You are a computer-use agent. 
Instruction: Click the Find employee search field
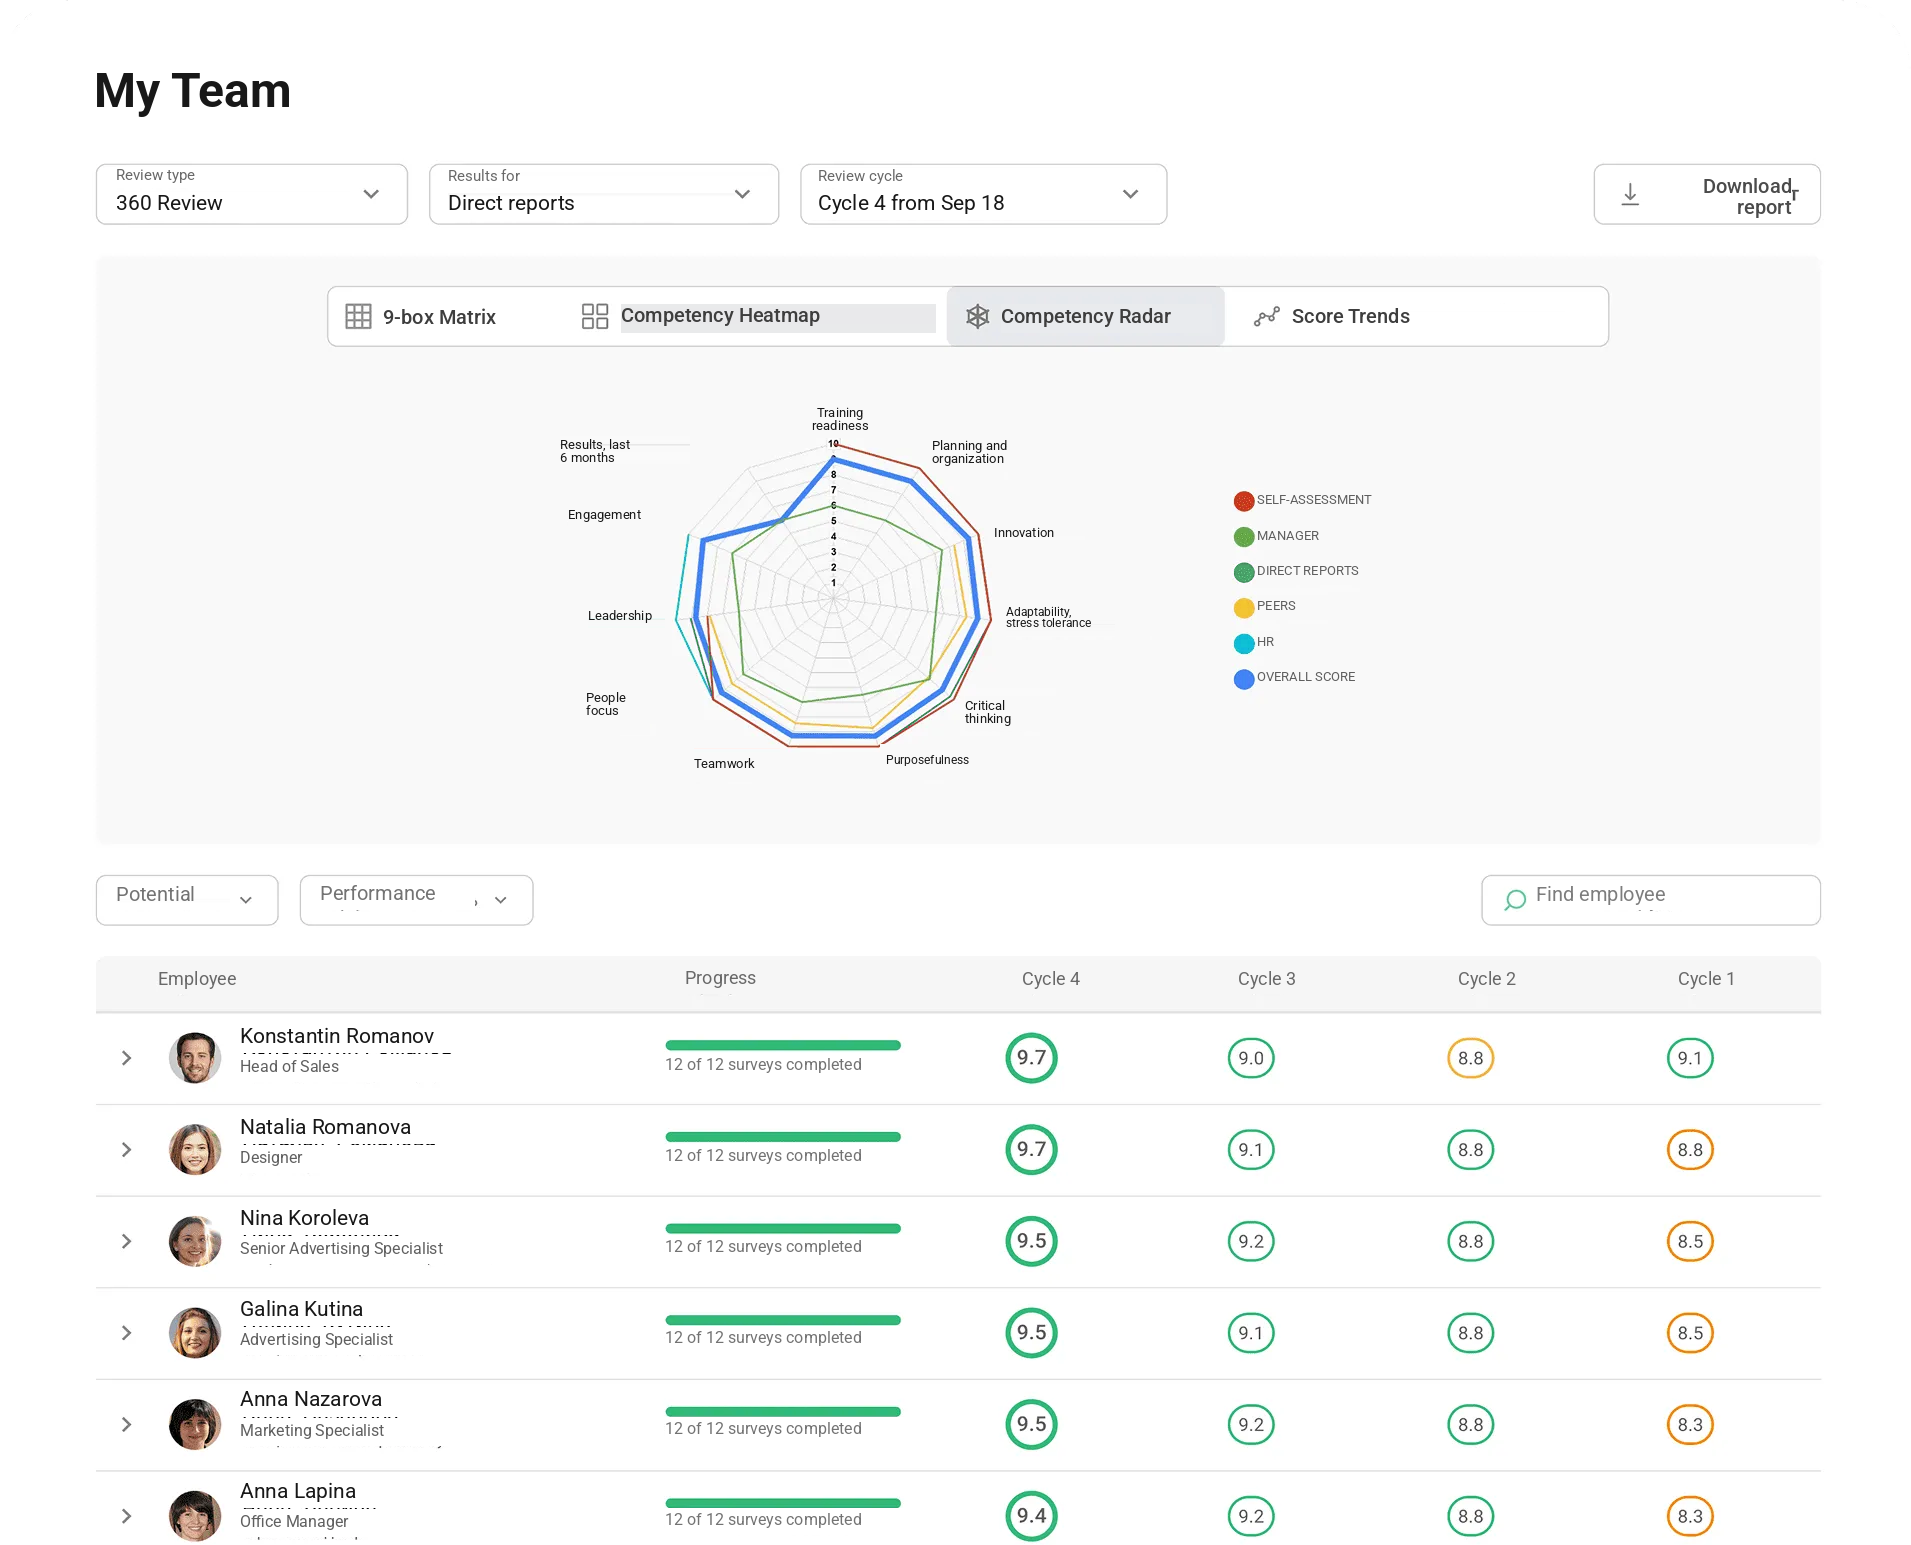pos(1651,900)
